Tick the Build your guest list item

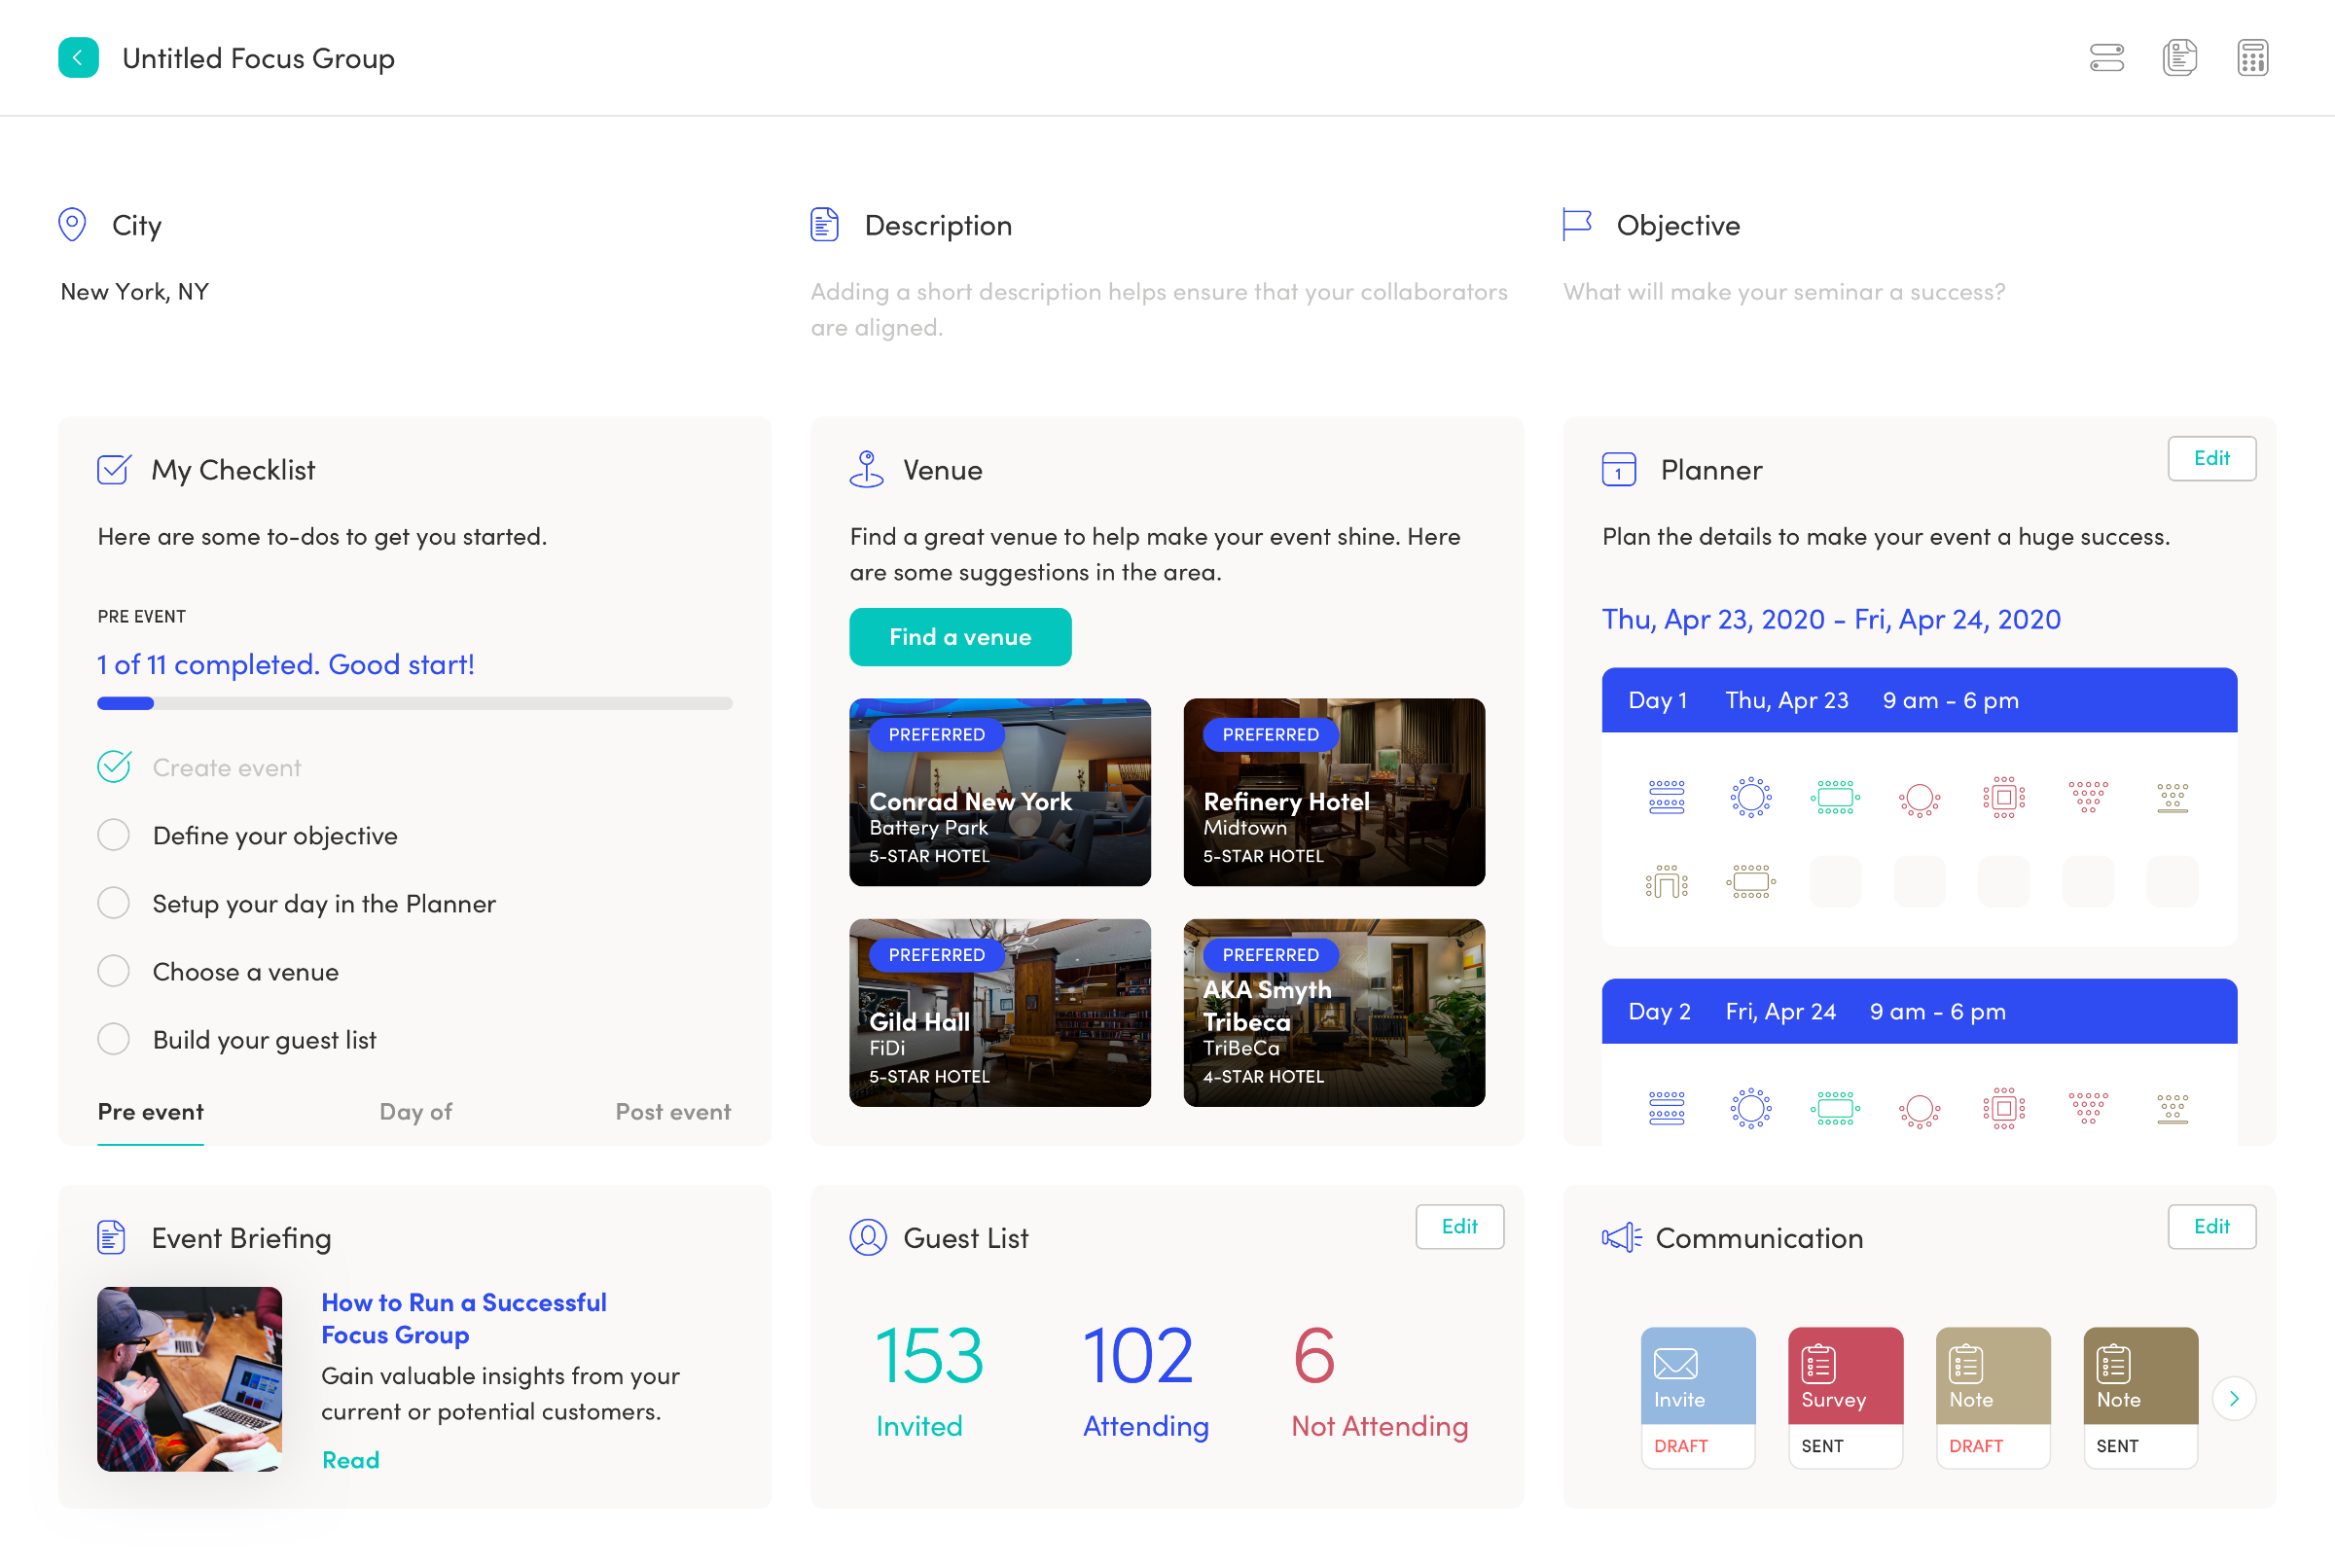(x=114, y=1039)
